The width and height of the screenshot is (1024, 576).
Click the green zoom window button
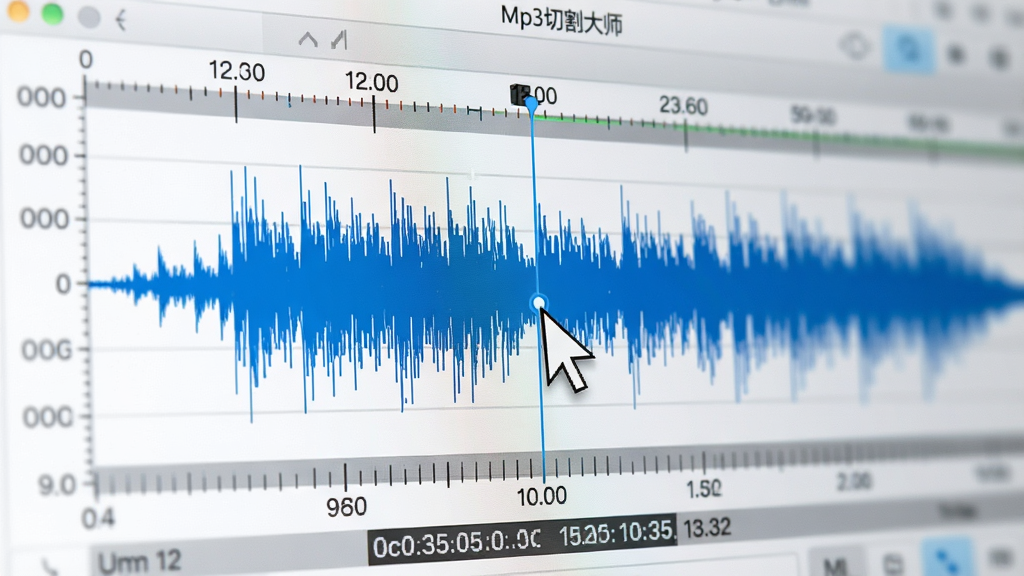click(52, 13)
